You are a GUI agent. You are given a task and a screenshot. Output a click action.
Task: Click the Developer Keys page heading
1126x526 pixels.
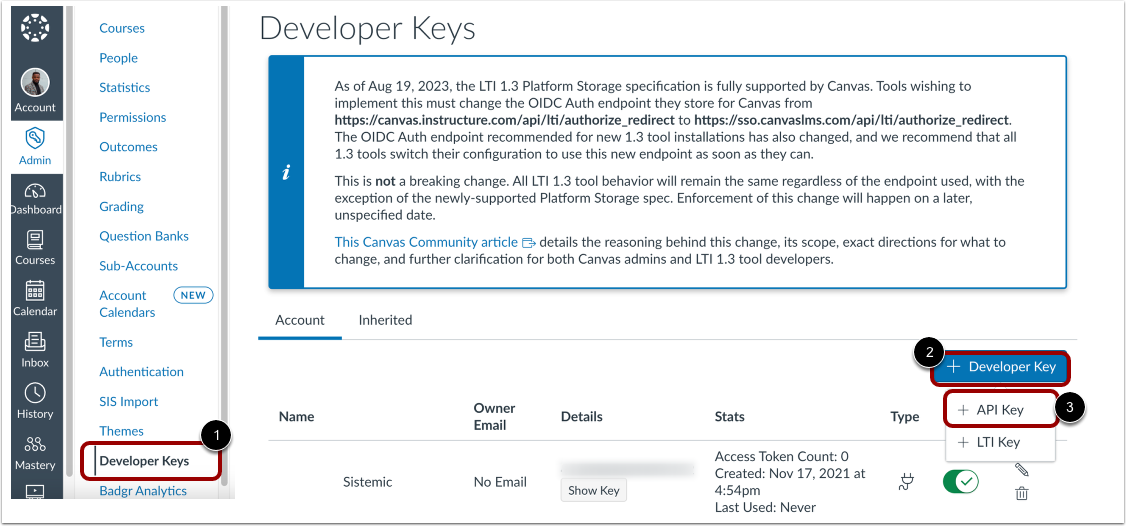368,29
